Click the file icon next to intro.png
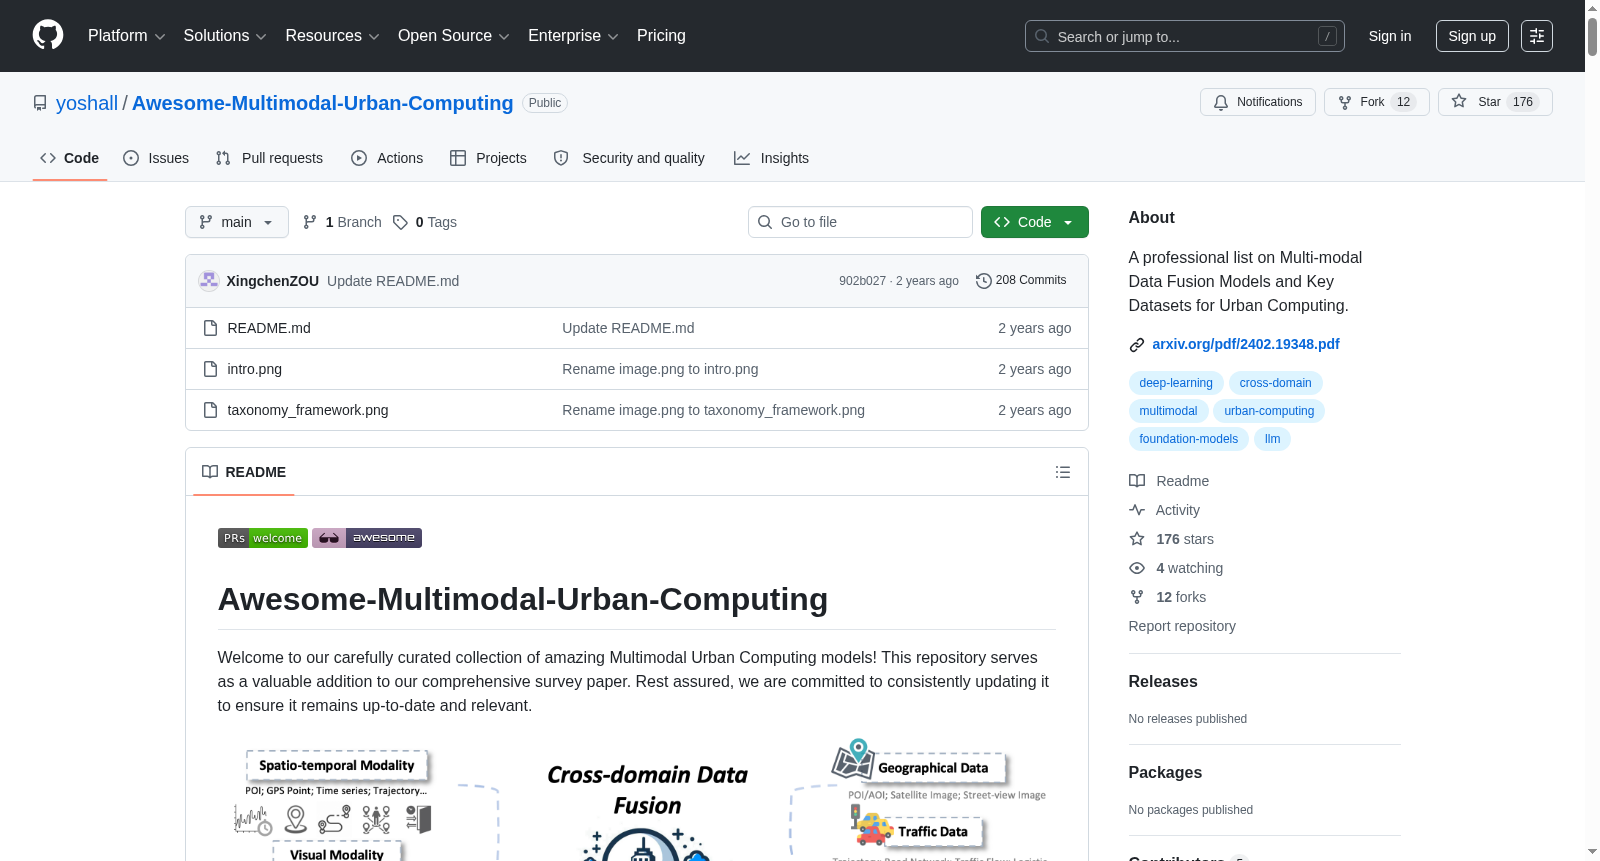1600x861 pixels. click(x=210, y=369)
